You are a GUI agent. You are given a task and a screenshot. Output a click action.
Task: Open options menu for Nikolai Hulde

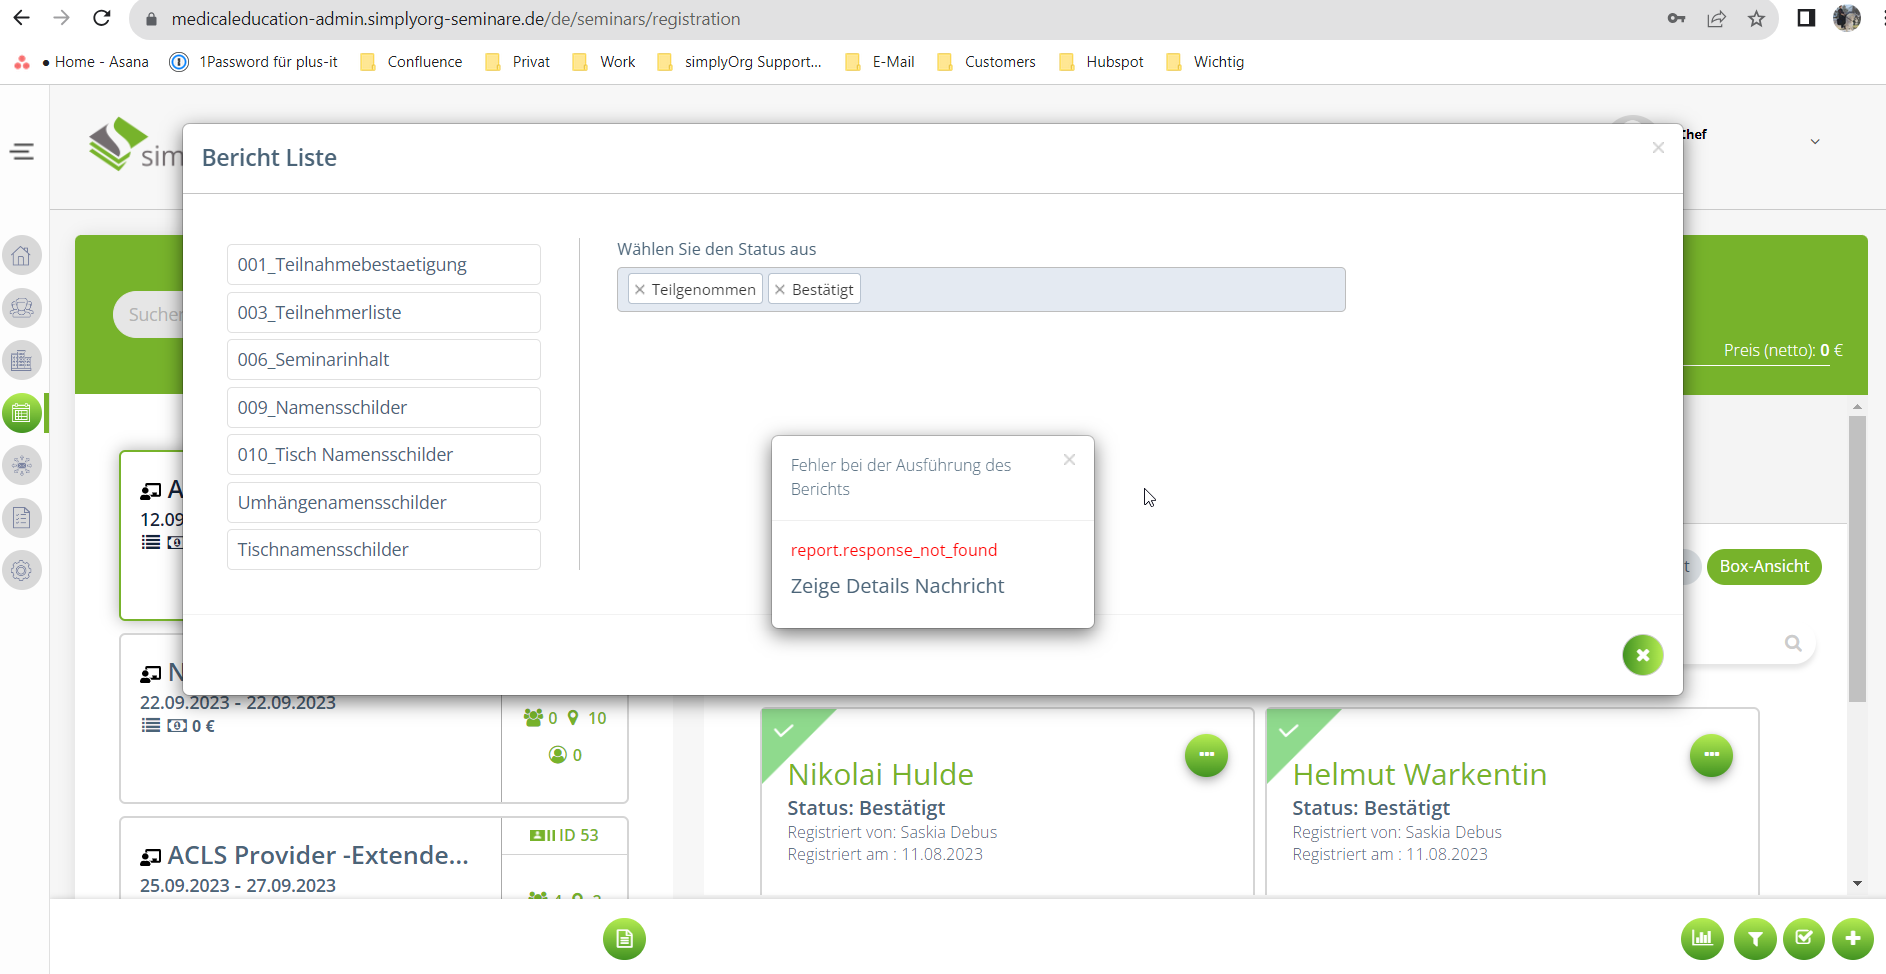[1206, 755]
